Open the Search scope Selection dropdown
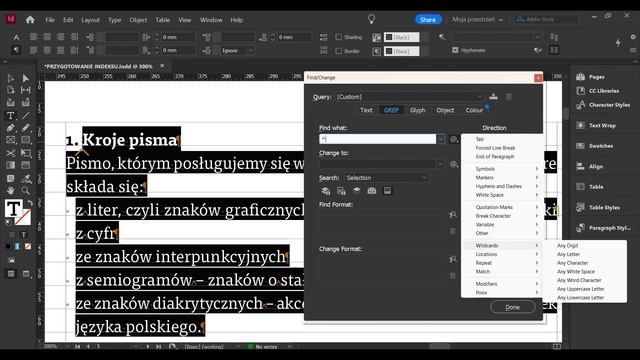Viewport: 640px width, 360px height. pos(386,178)
